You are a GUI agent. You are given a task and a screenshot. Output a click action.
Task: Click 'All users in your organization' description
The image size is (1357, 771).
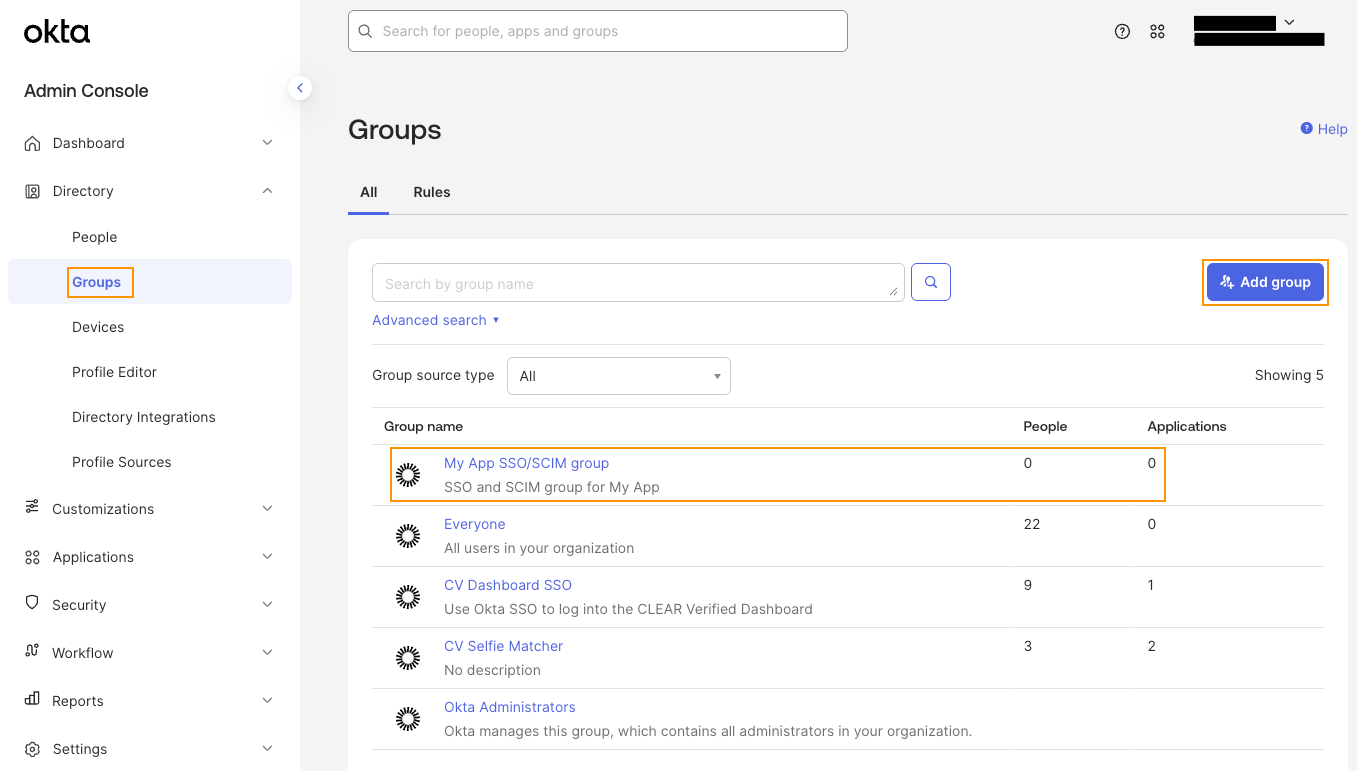click(539, 548)
